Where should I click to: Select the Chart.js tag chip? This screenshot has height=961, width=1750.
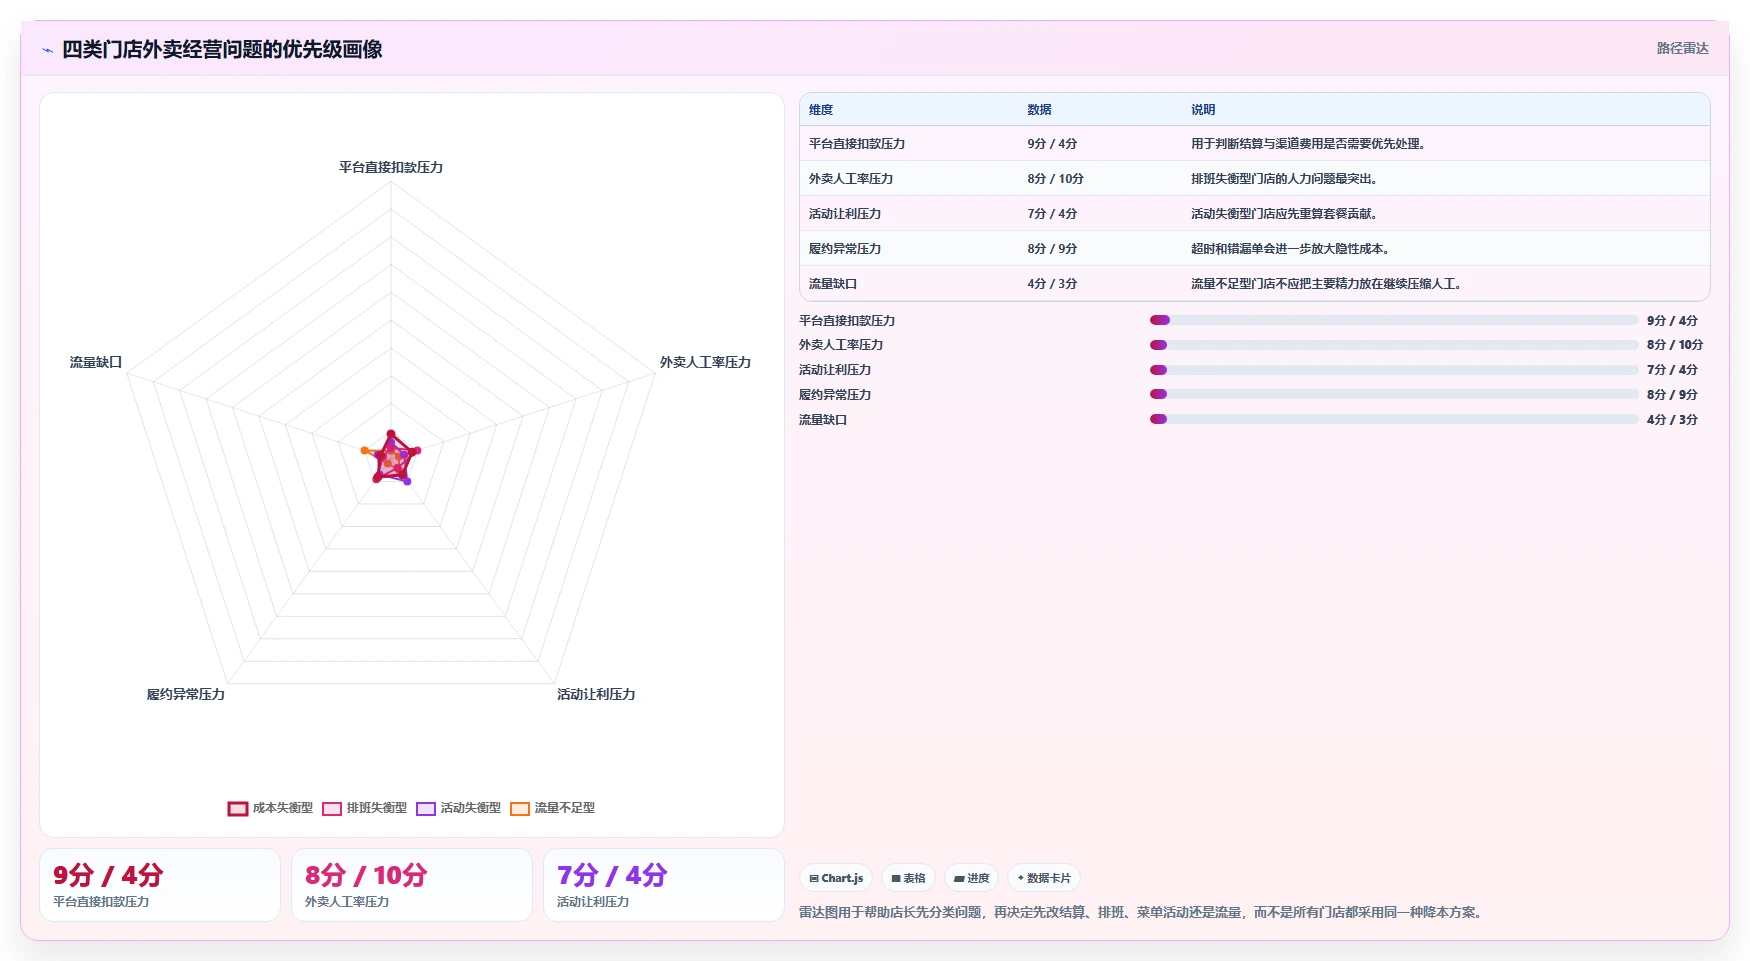click(836, 878)
